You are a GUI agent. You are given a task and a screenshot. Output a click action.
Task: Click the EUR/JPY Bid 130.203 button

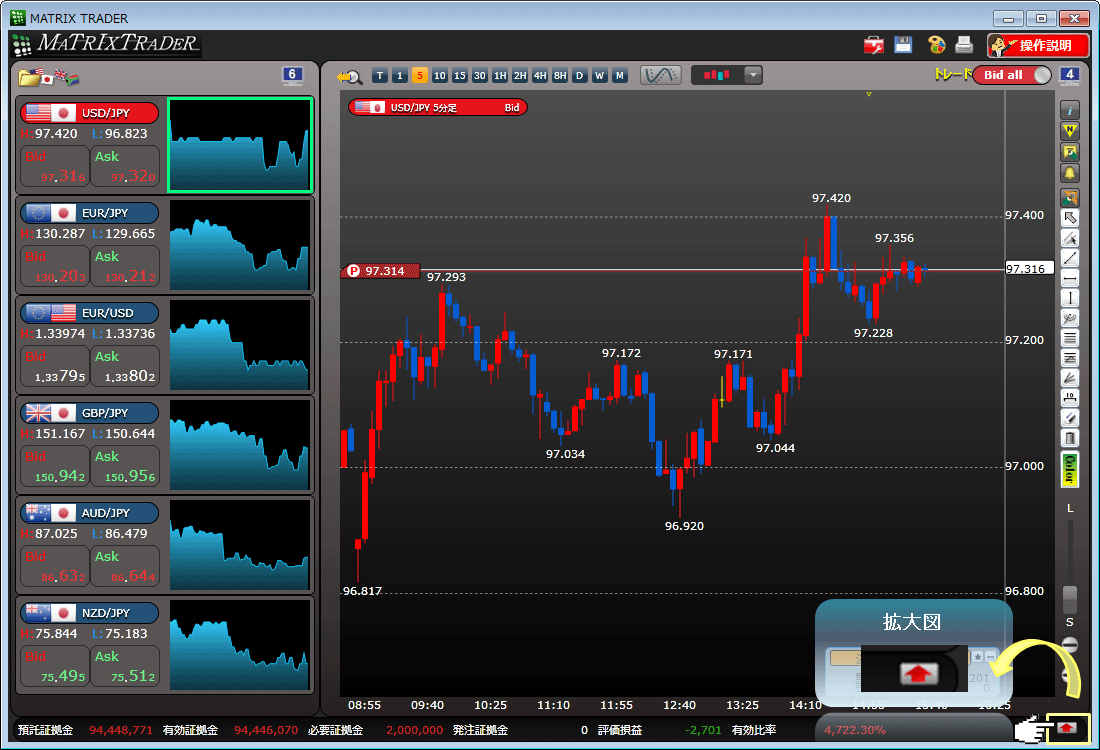(x=55, y=266)
